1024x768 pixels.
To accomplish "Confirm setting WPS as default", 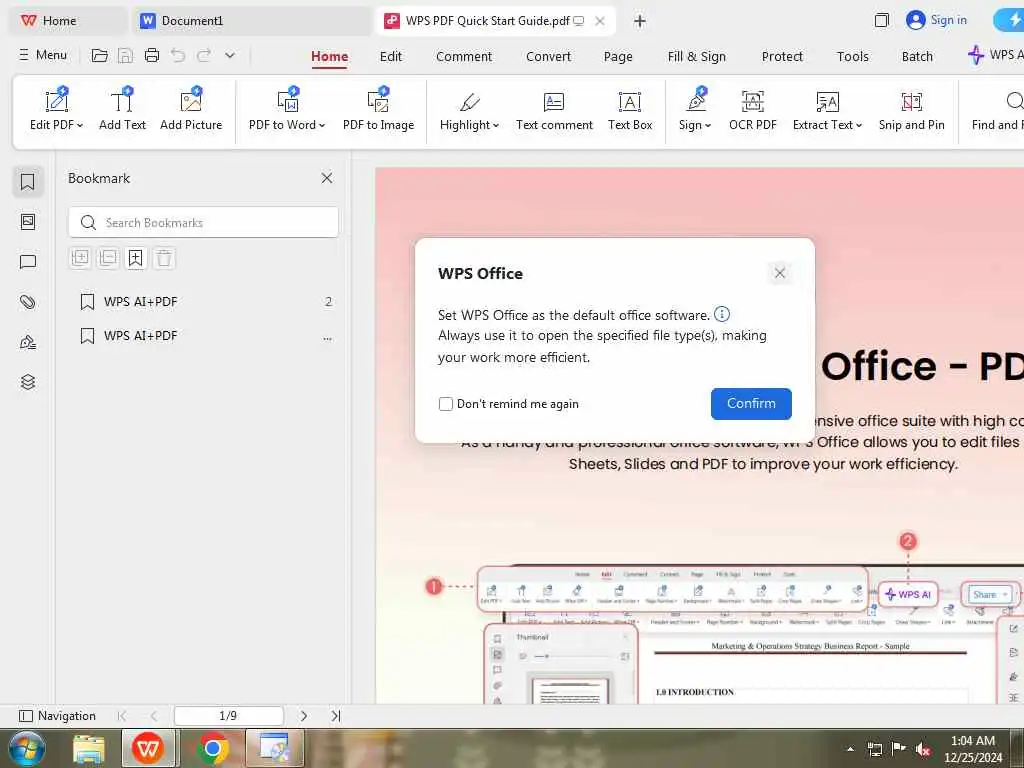I will 751,404.
